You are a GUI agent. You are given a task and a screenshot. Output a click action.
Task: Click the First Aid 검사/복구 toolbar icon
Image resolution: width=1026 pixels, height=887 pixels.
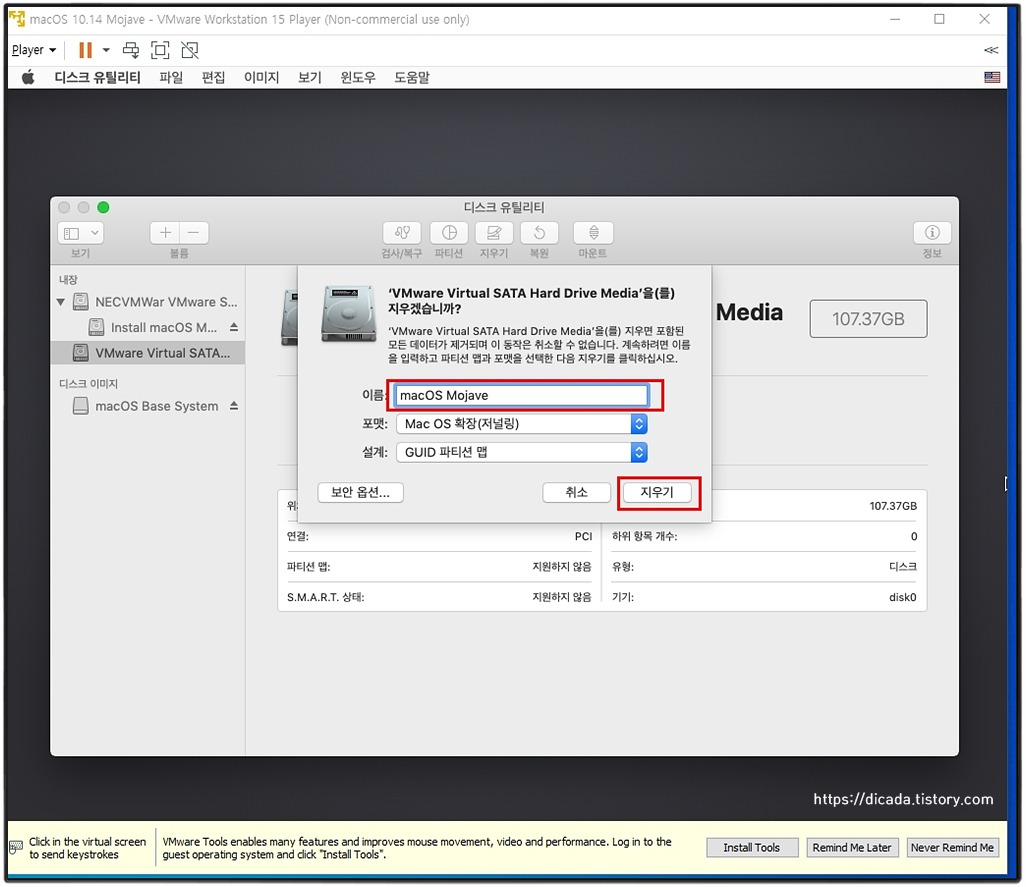[x=402, y=233]
